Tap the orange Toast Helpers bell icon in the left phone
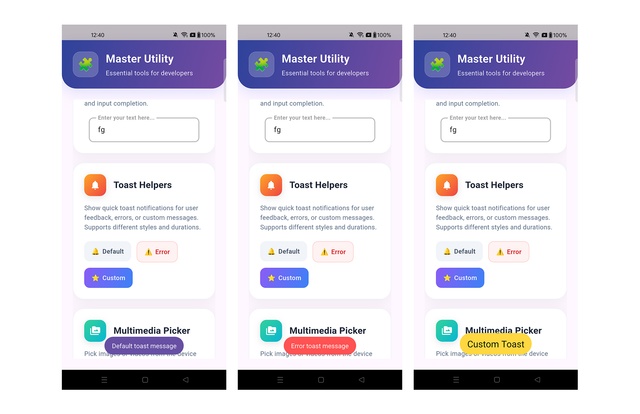 pyautogui.click(x=95, y=185)
